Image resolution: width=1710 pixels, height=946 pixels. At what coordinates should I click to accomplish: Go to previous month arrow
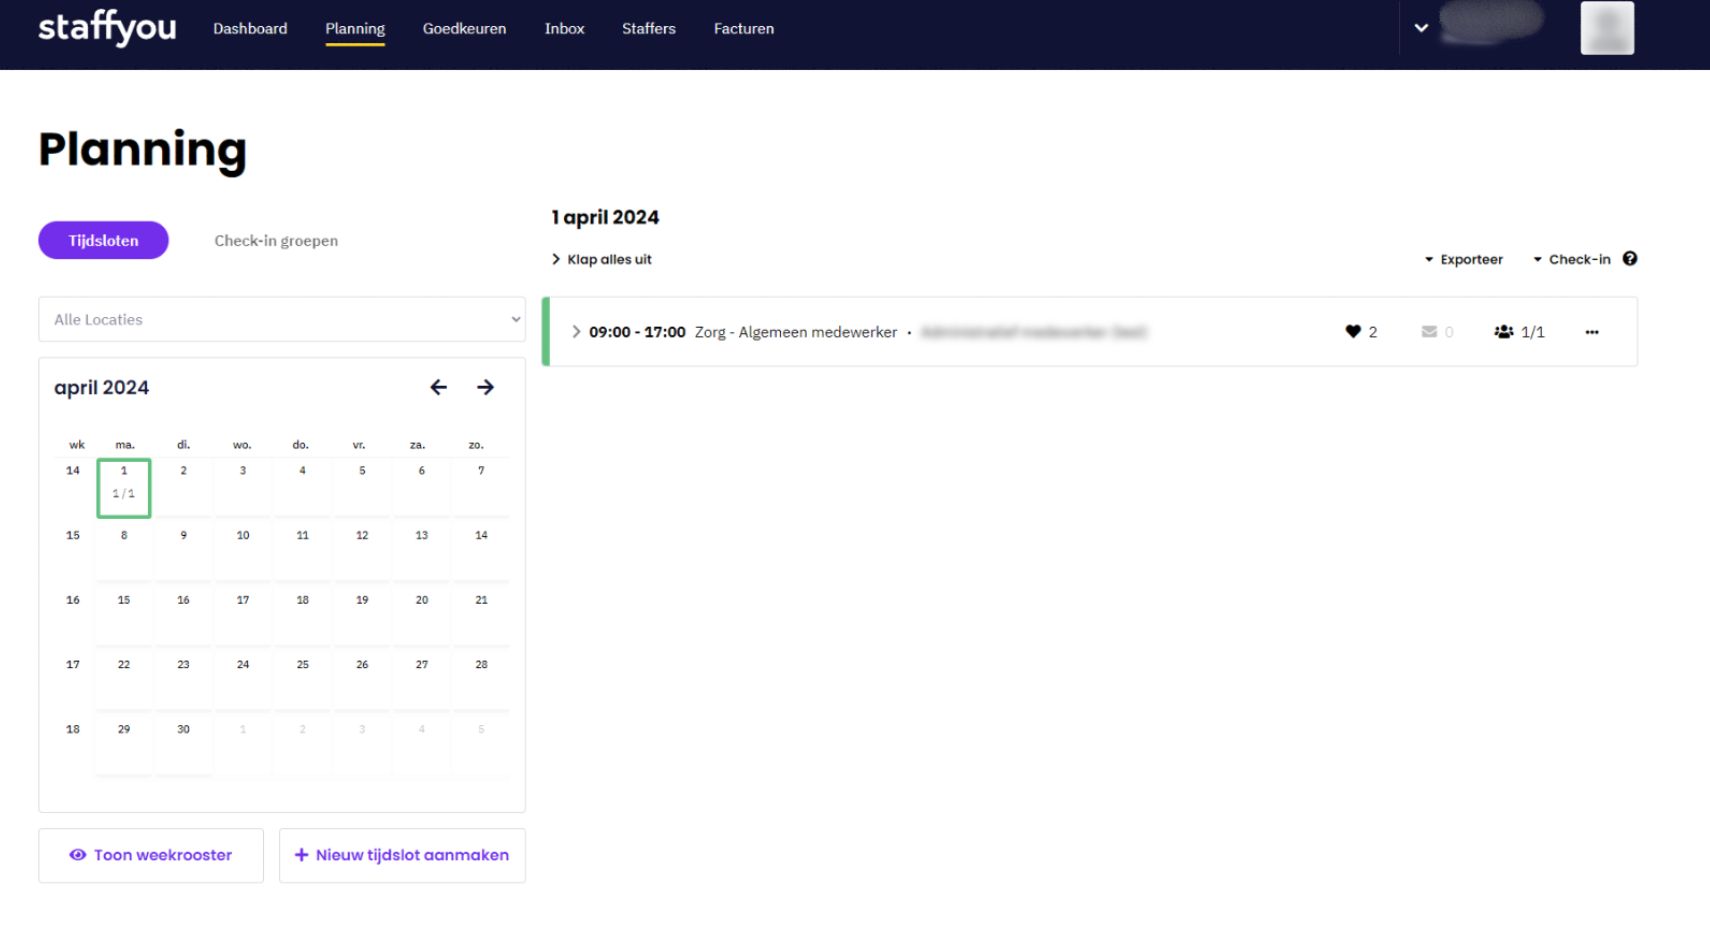click(438, 387)
